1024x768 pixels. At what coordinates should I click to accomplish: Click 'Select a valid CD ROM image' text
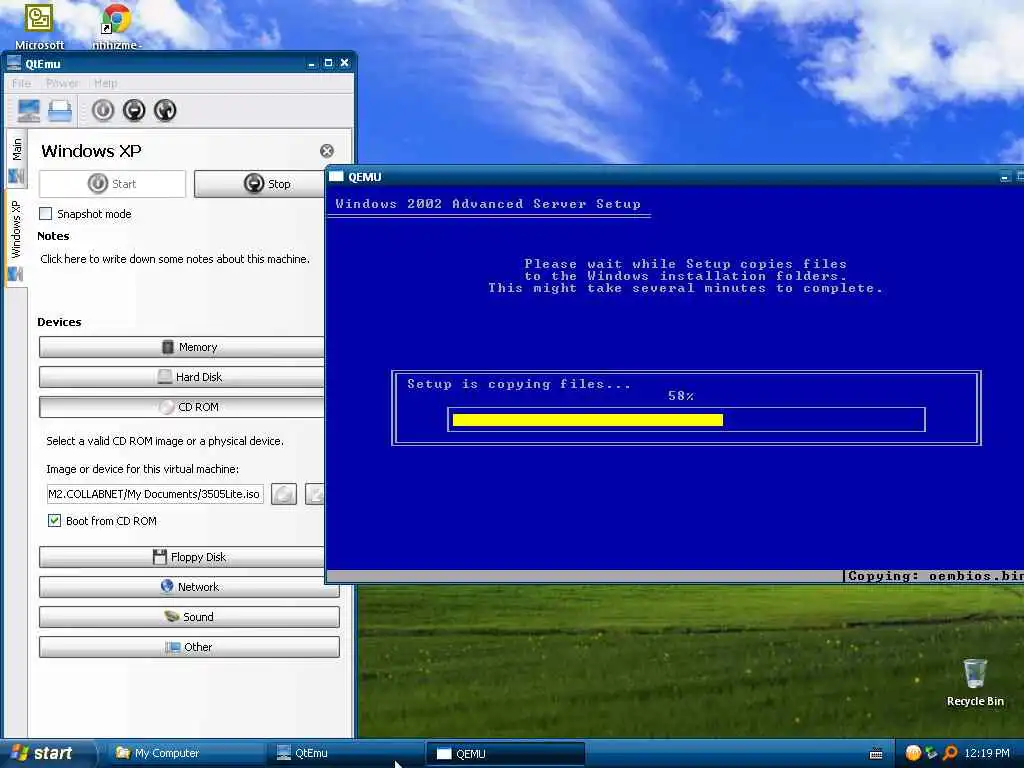click(x=165, y=441)
